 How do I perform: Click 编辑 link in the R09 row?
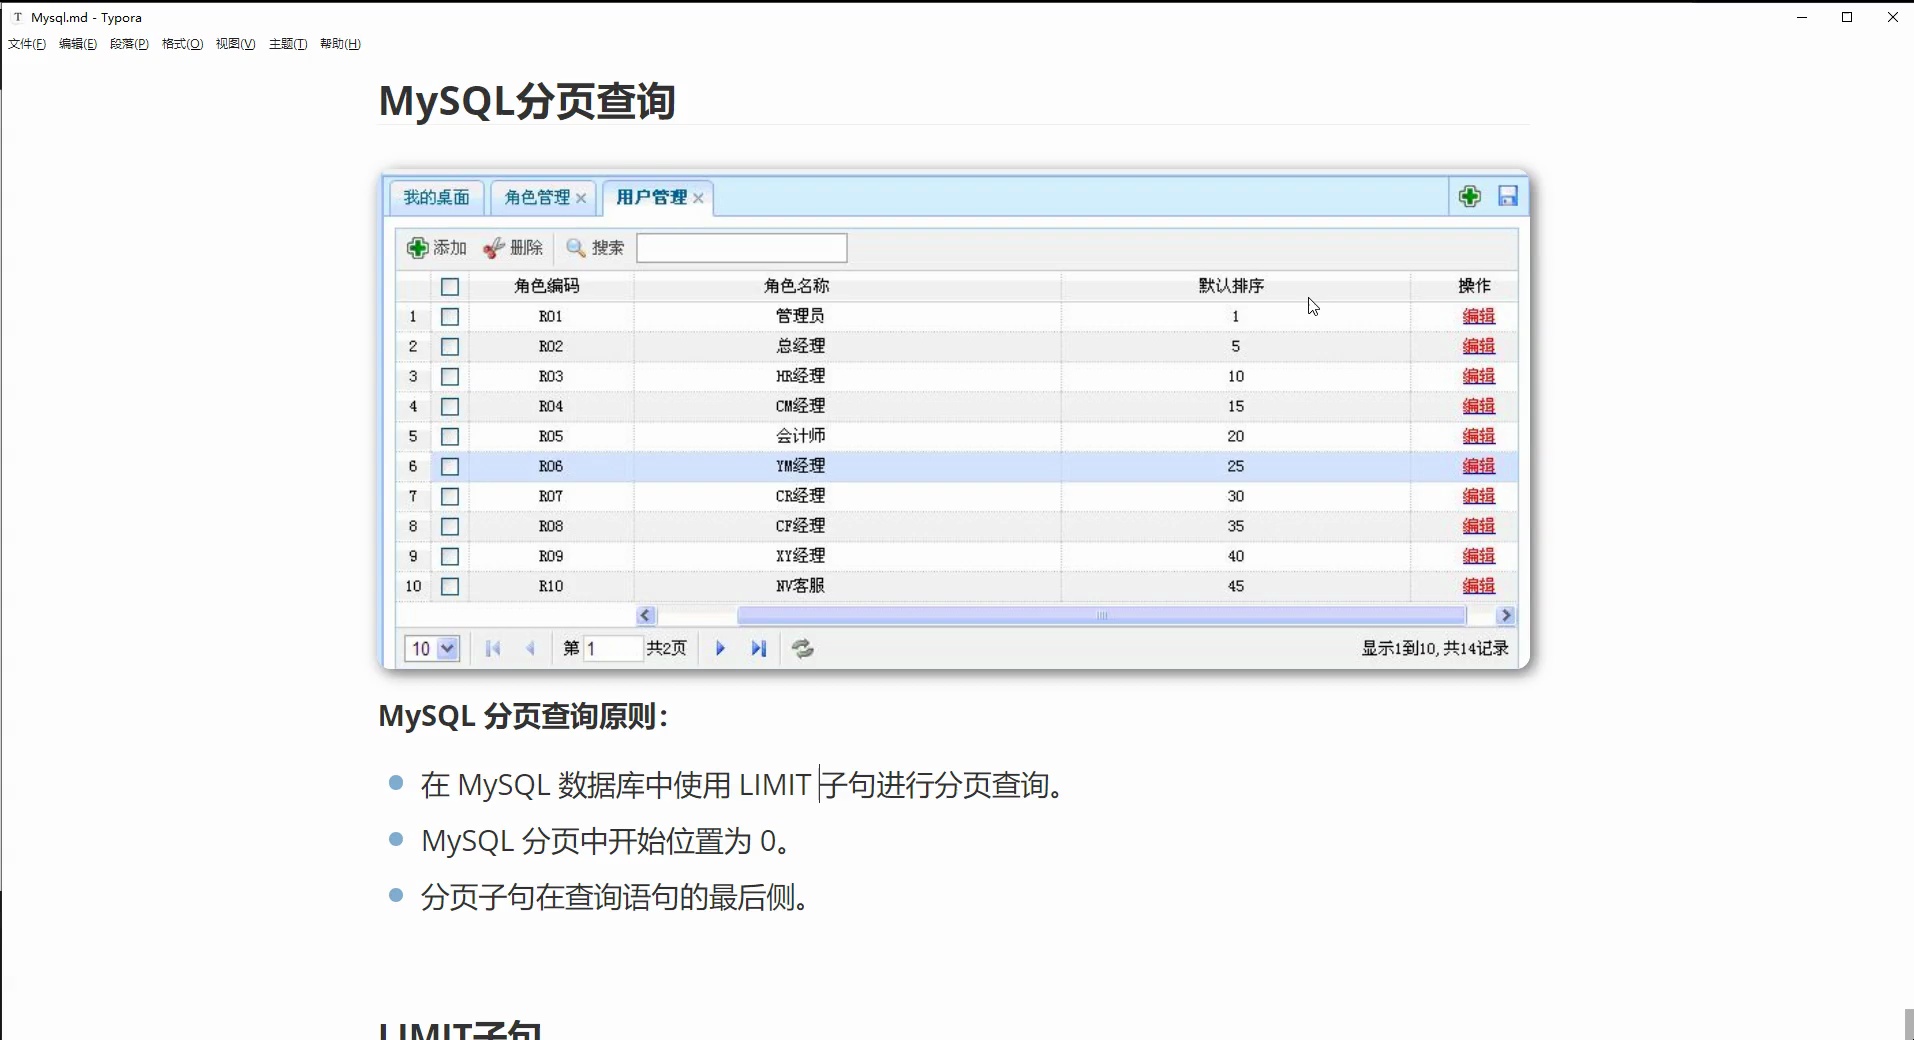pyautogui.click(x=1479, y=556)
